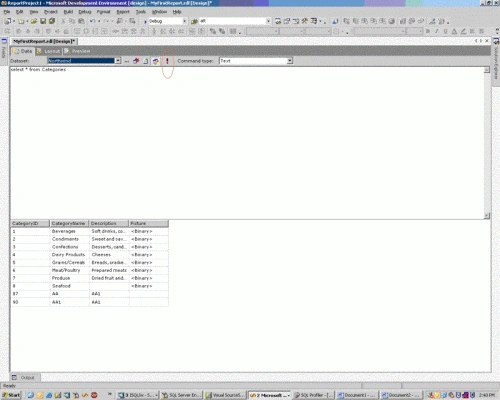Switch to the SQL Server Enterprise taskbar button
The width and height of the screenshot is (500, 400).
pos(182,395)
